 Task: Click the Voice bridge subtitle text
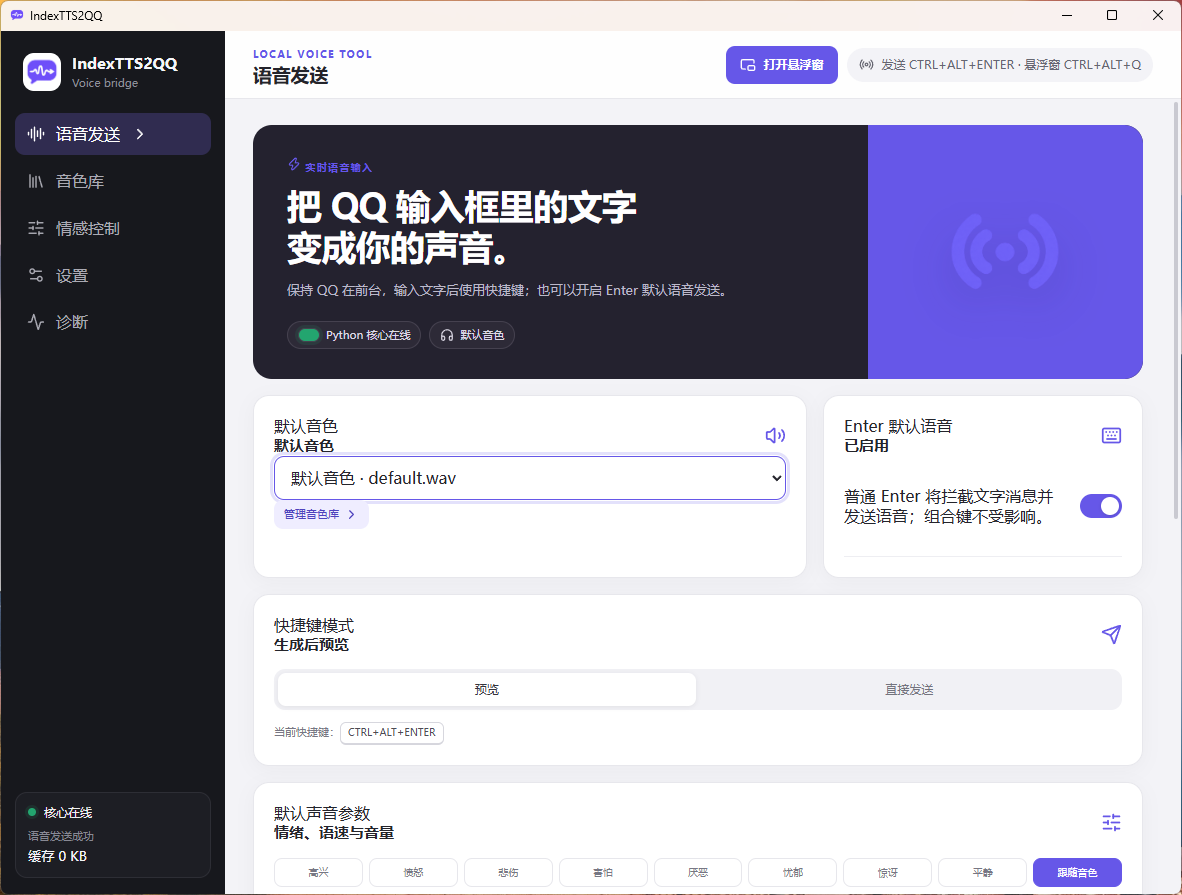[105, 83]
